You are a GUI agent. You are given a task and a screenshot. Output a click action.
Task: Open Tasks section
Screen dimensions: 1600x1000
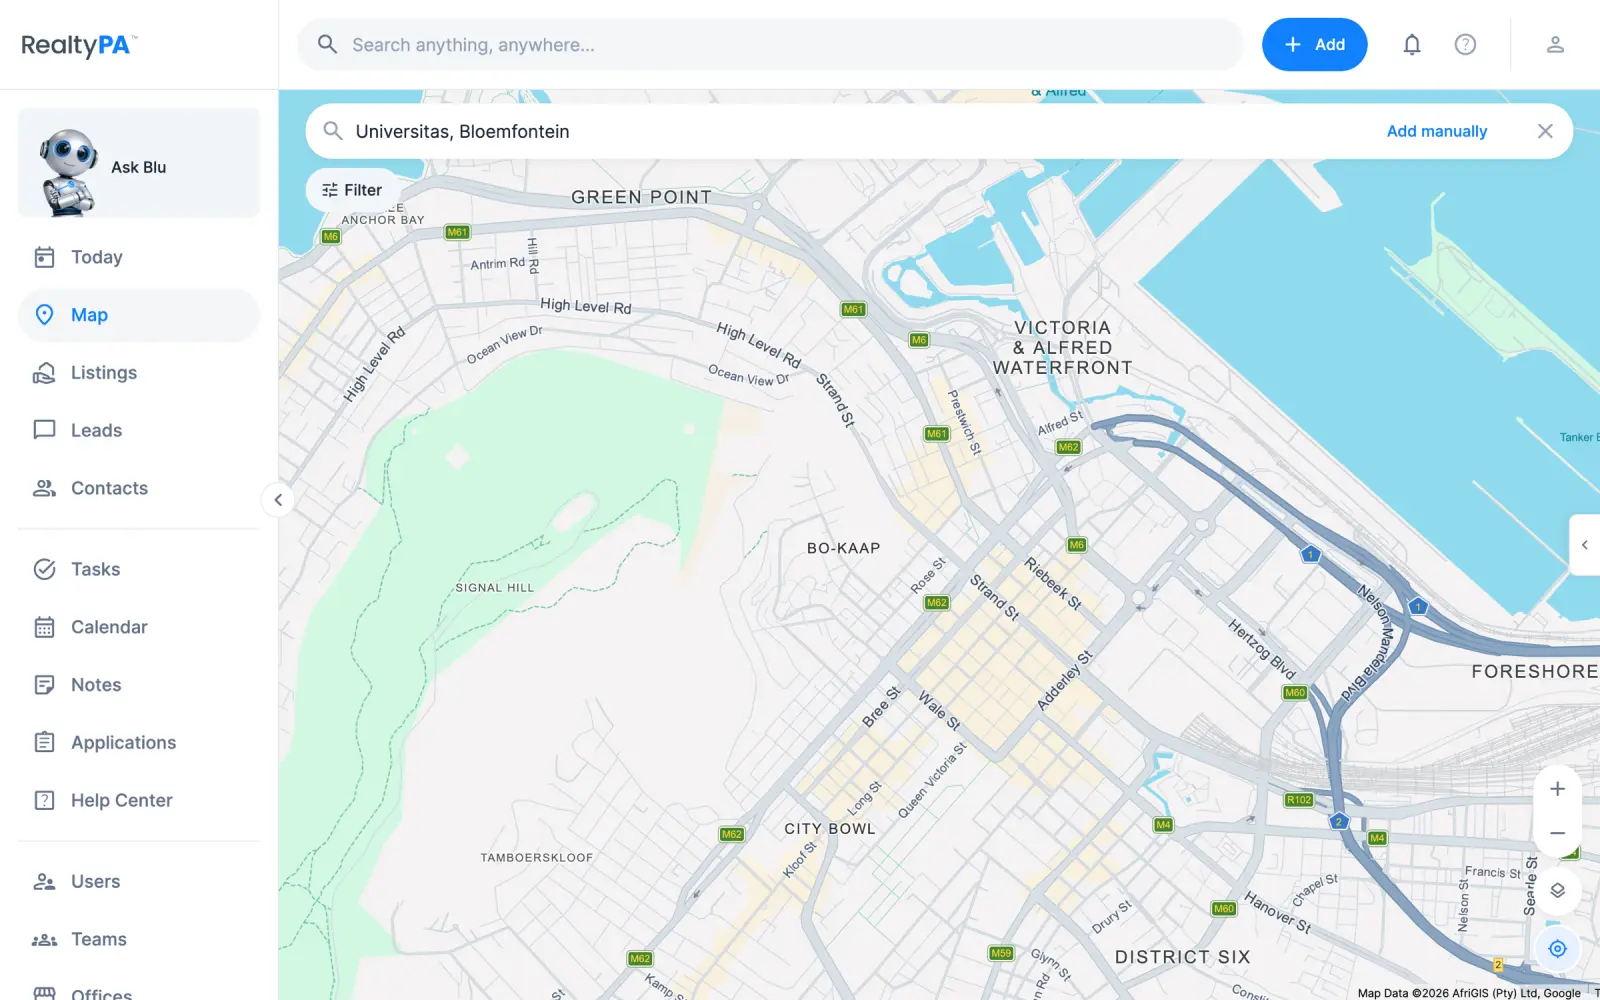[x=139, y=569]
